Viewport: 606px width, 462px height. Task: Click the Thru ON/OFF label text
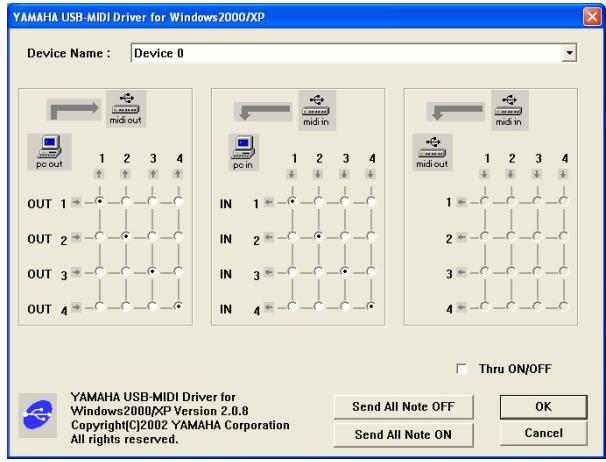point(515,369)
